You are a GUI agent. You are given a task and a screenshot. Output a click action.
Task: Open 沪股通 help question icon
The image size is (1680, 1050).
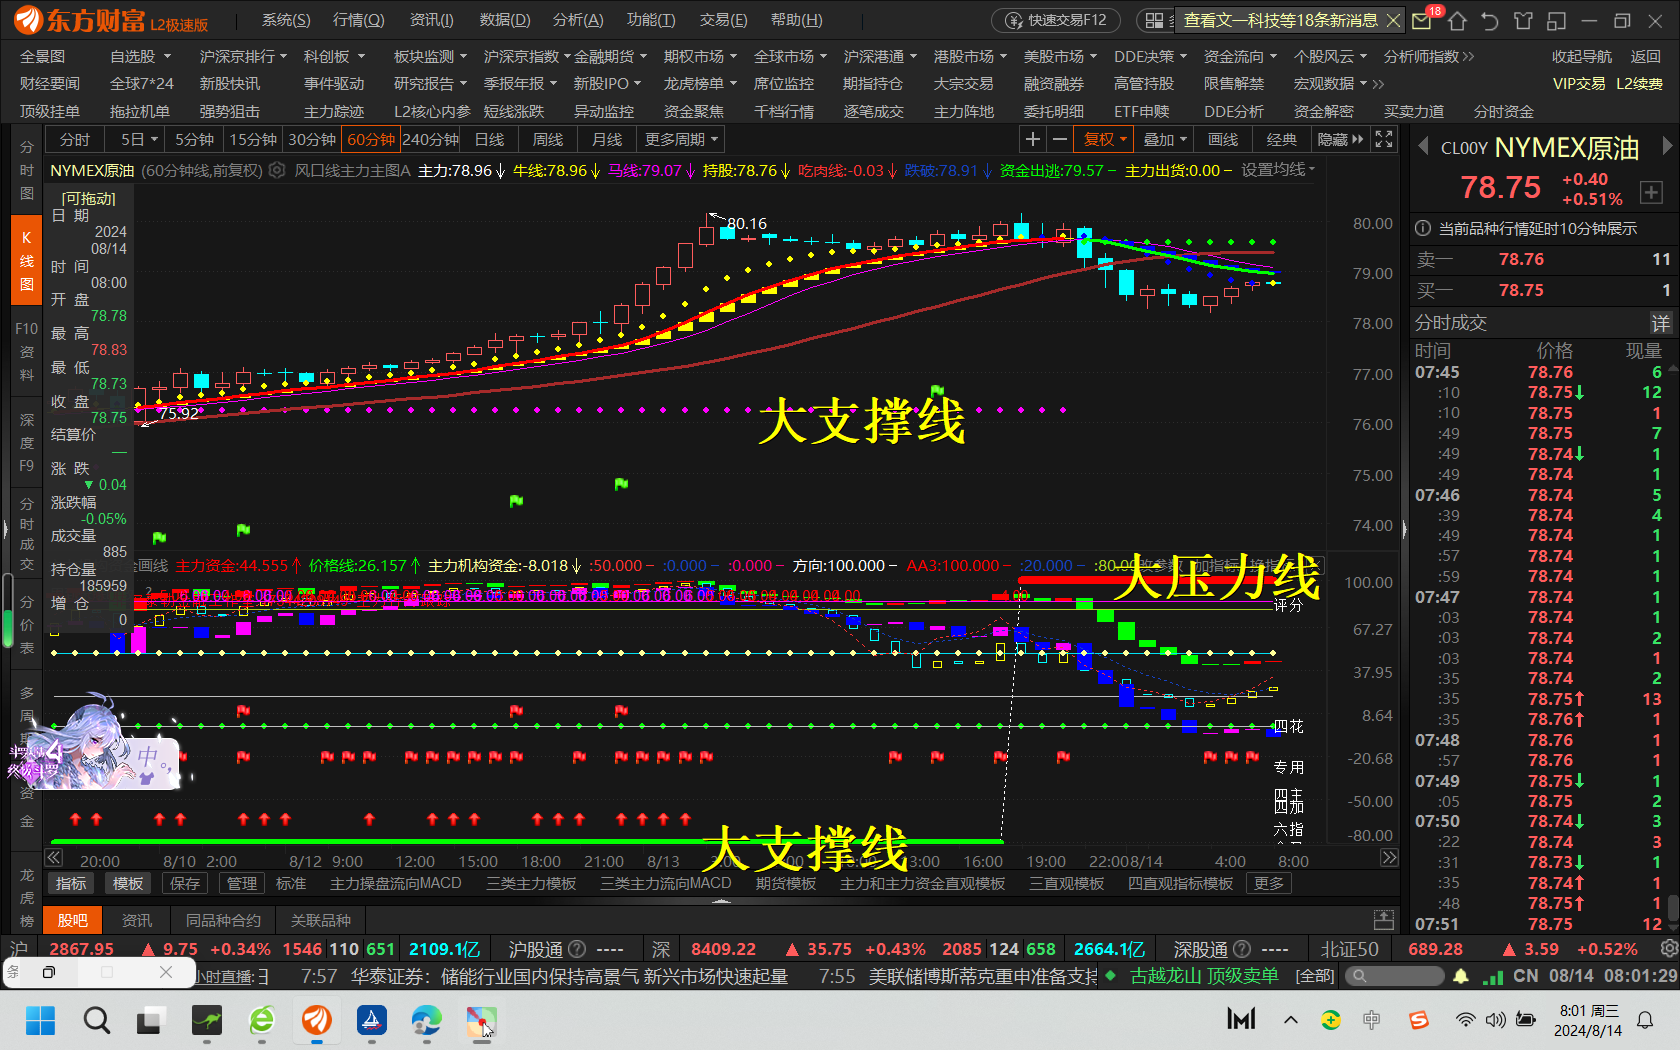point(577,949)
